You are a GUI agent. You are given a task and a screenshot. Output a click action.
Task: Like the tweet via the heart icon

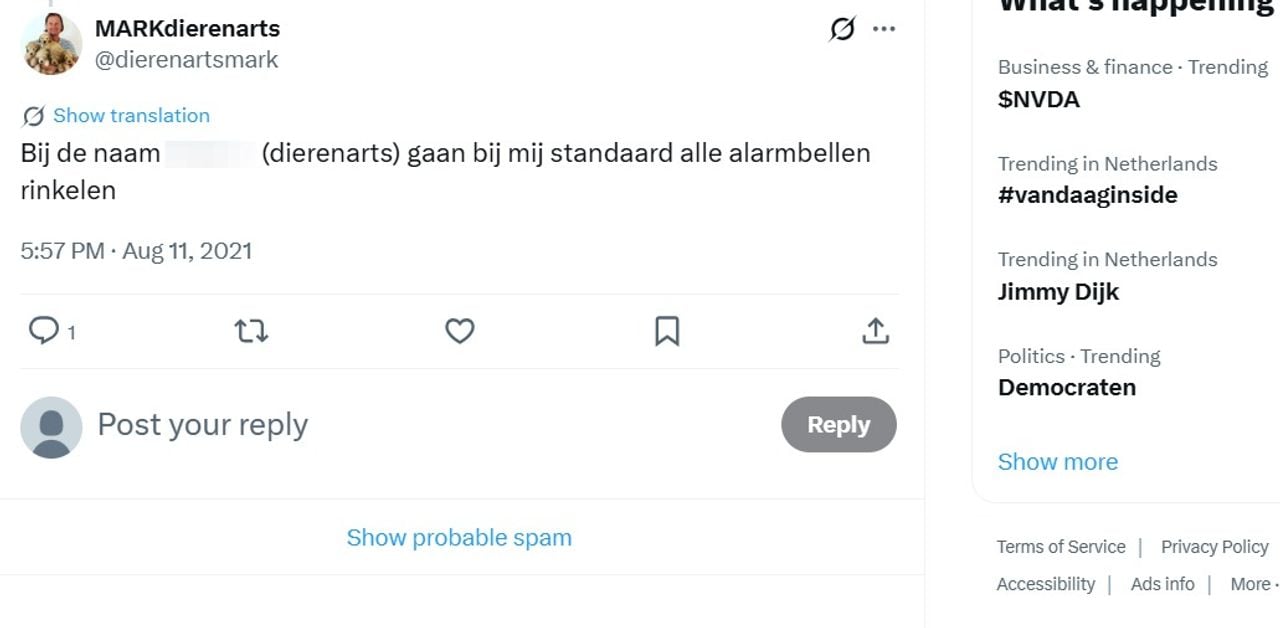pyautogui.click(x=459, y=331)
